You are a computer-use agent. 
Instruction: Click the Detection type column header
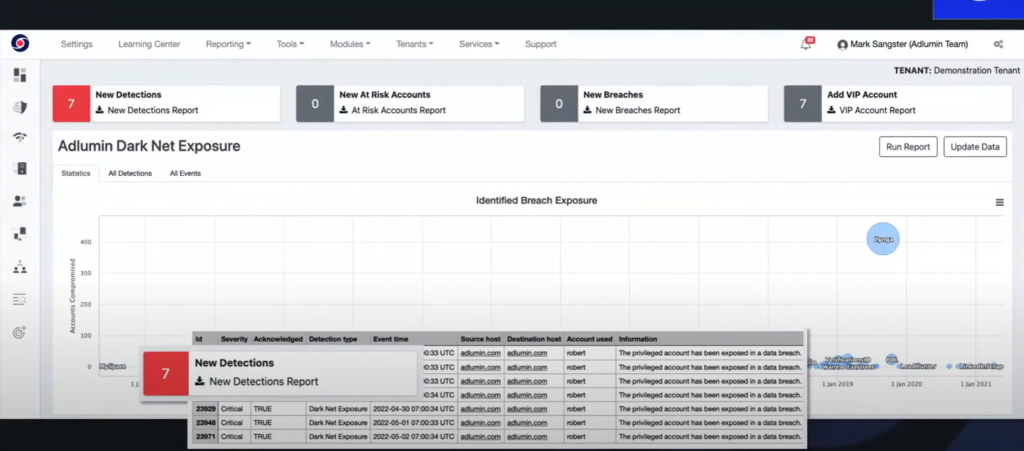[x=333, y=339]
